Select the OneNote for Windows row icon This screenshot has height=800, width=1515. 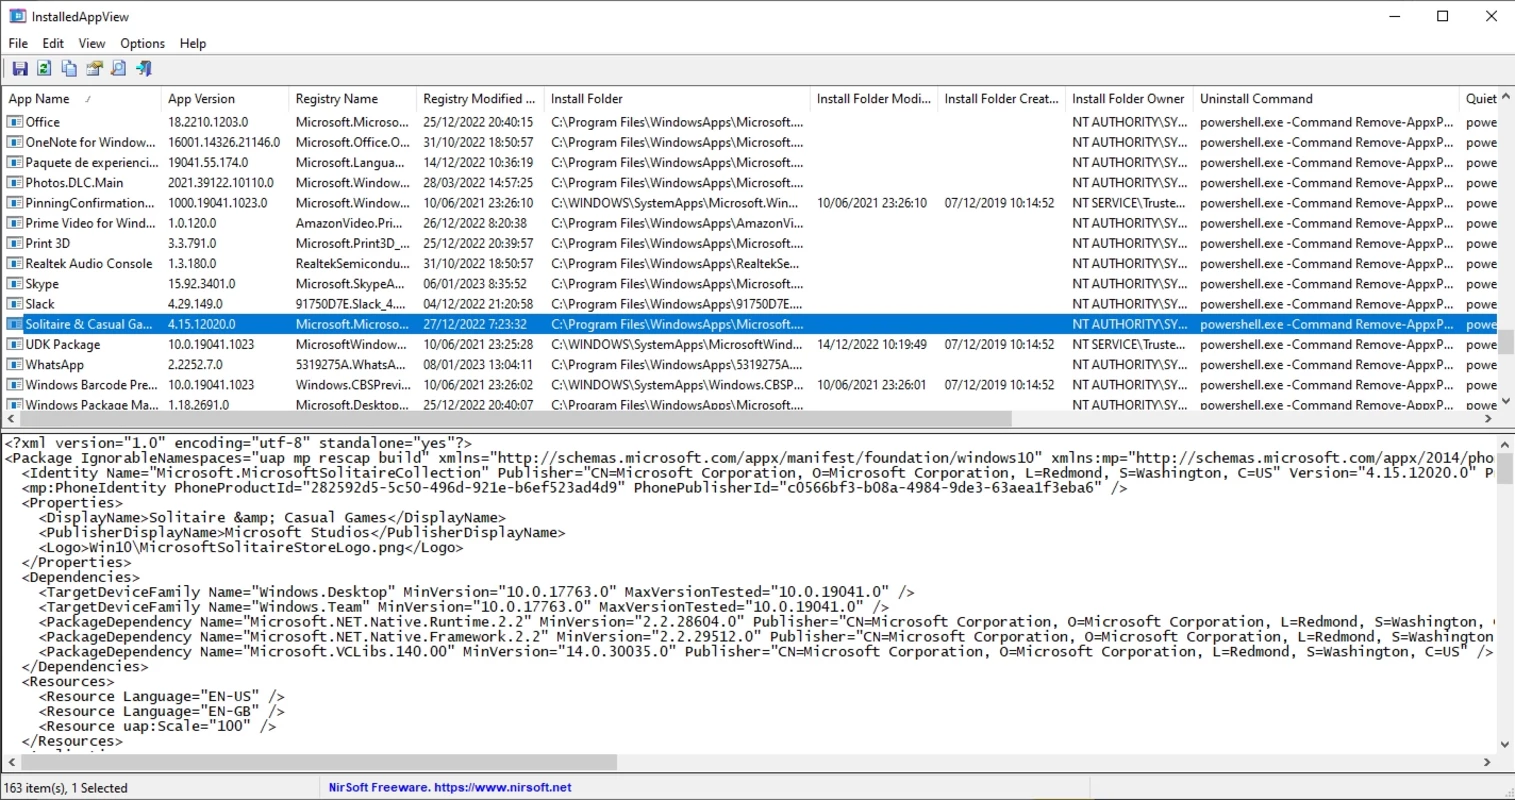click(x=15, y=142)
